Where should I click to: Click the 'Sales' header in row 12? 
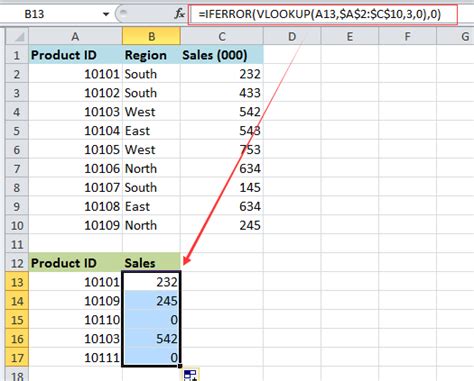point(151,263)
